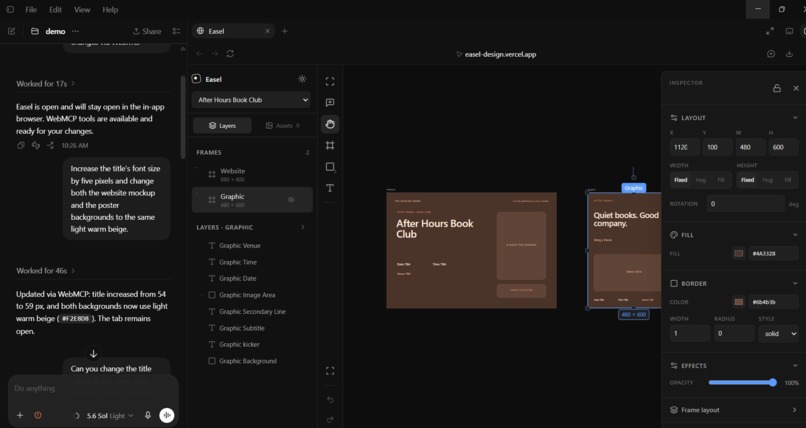Expand the Worked for 46s details
This screenshot has height=428, width=806.
(x=45, y=270)
